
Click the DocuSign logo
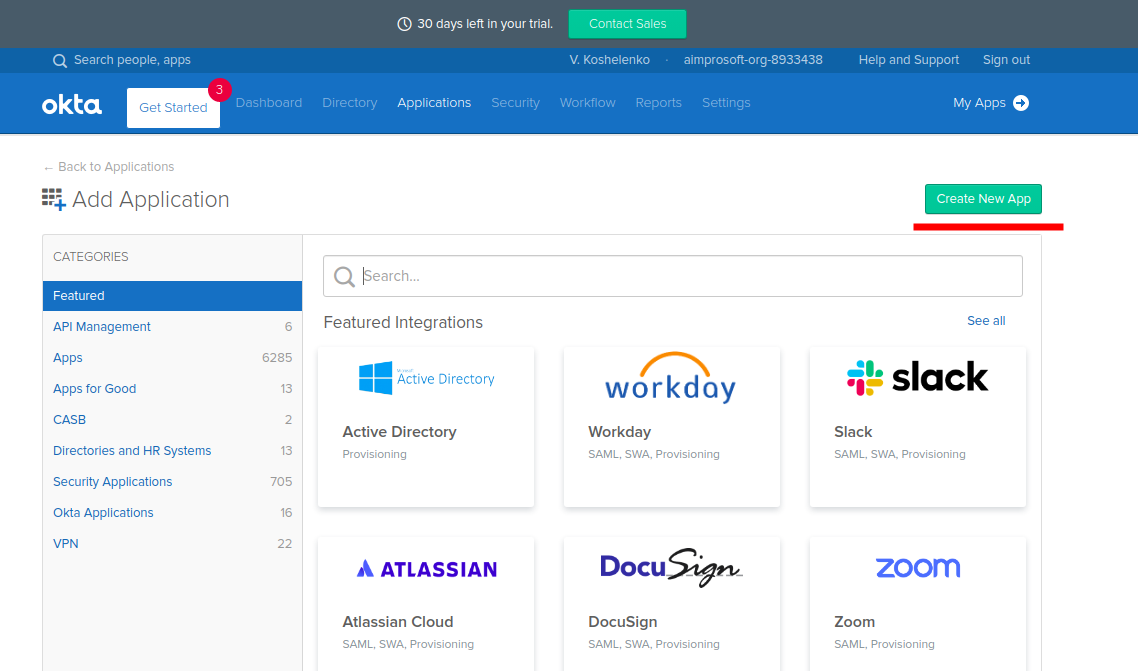(x=671, y=567)
